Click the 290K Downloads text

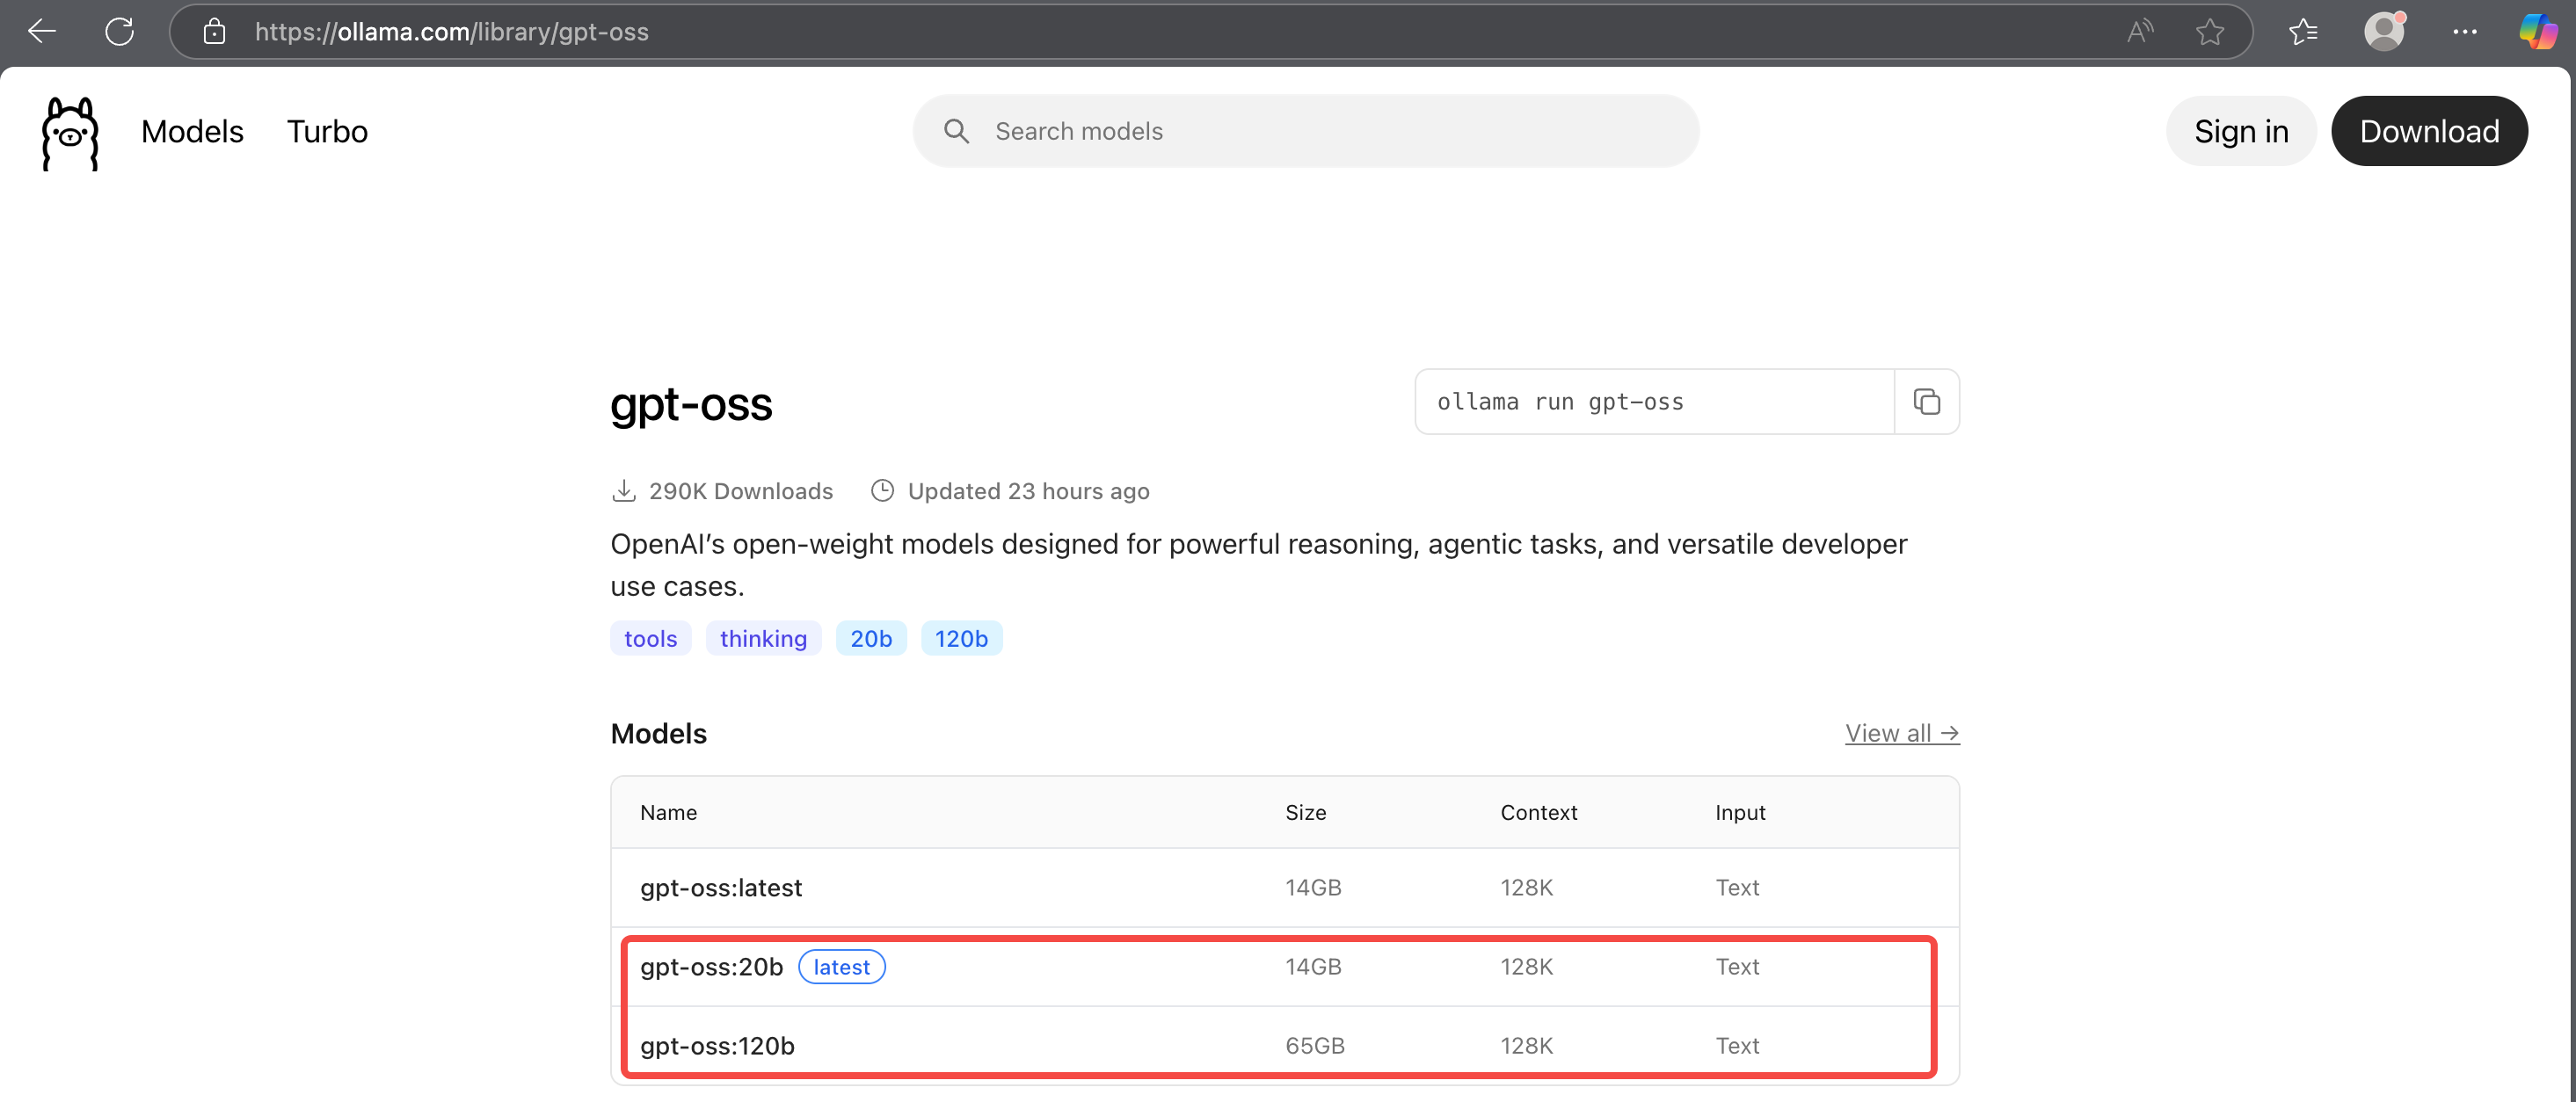(740, 491)
